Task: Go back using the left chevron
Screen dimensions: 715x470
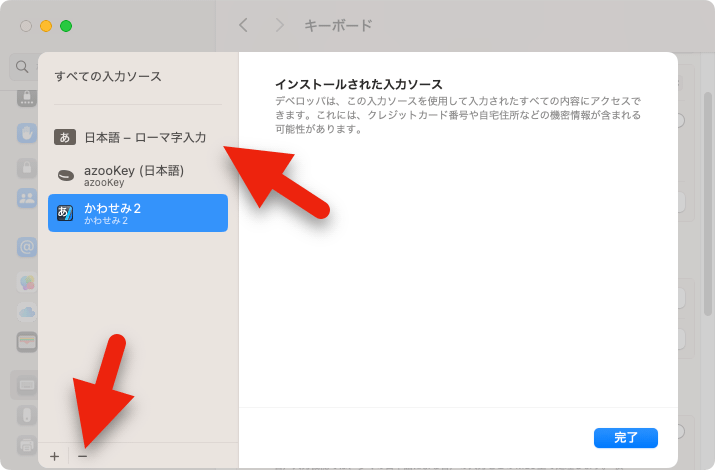Action: (243, 25)
